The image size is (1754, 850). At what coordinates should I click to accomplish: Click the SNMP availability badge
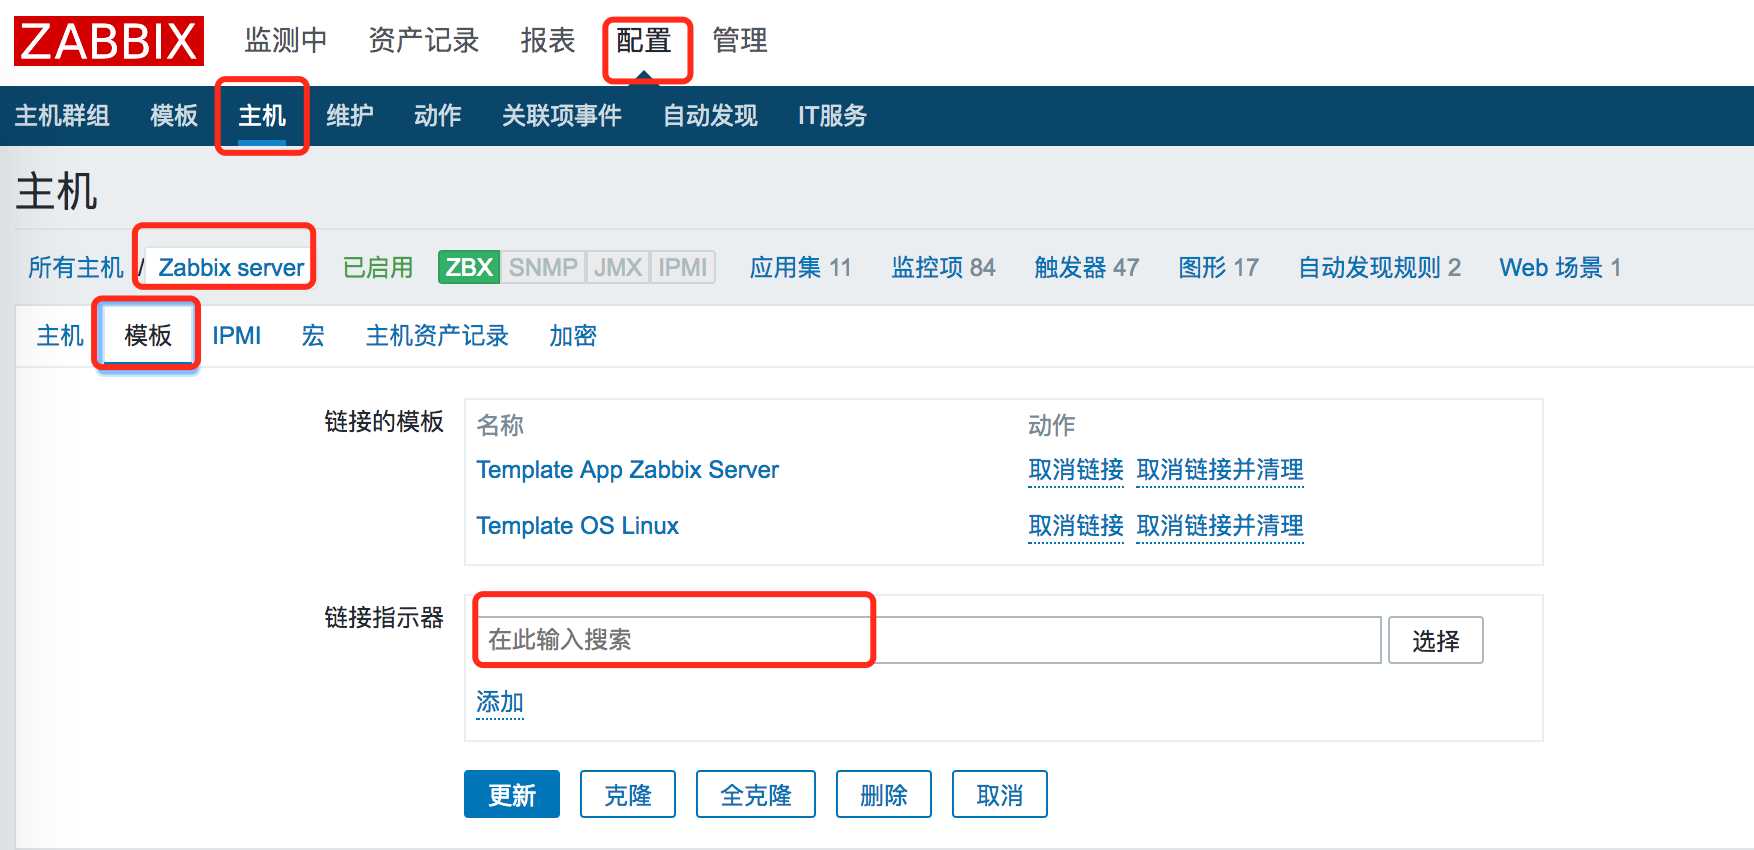pyautogui.click(x=543, y=267)
